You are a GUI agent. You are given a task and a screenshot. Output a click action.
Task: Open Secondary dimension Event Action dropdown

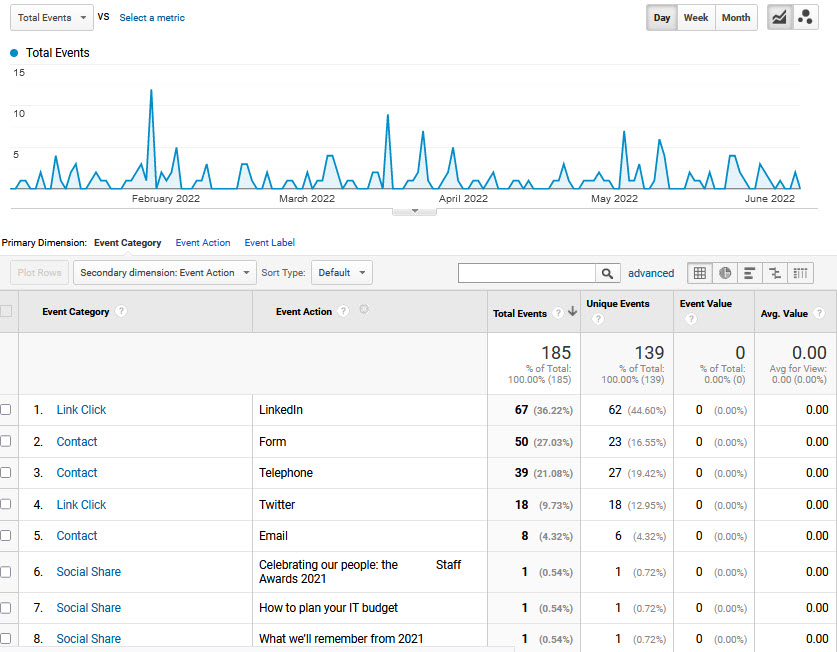(x=164, y=273)
